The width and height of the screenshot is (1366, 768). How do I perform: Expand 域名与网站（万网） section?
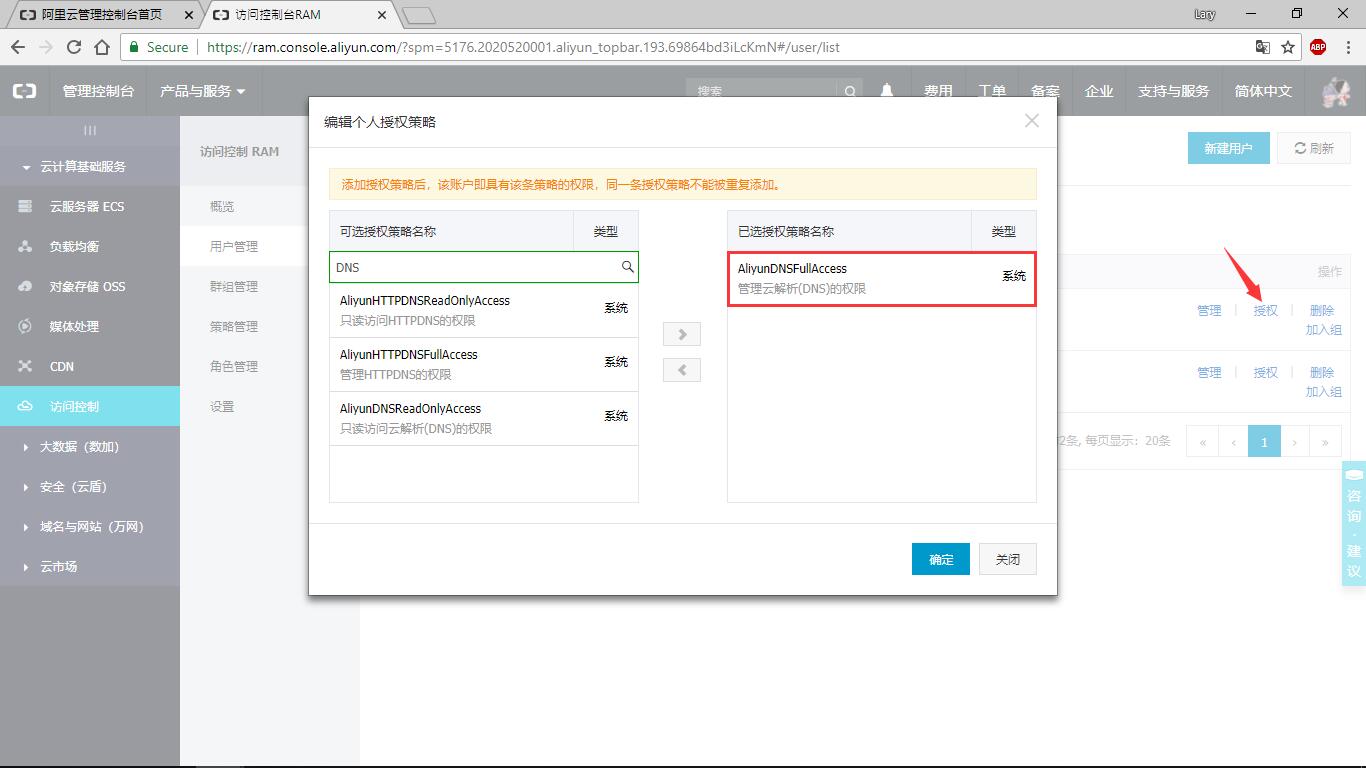click(90, 526)
